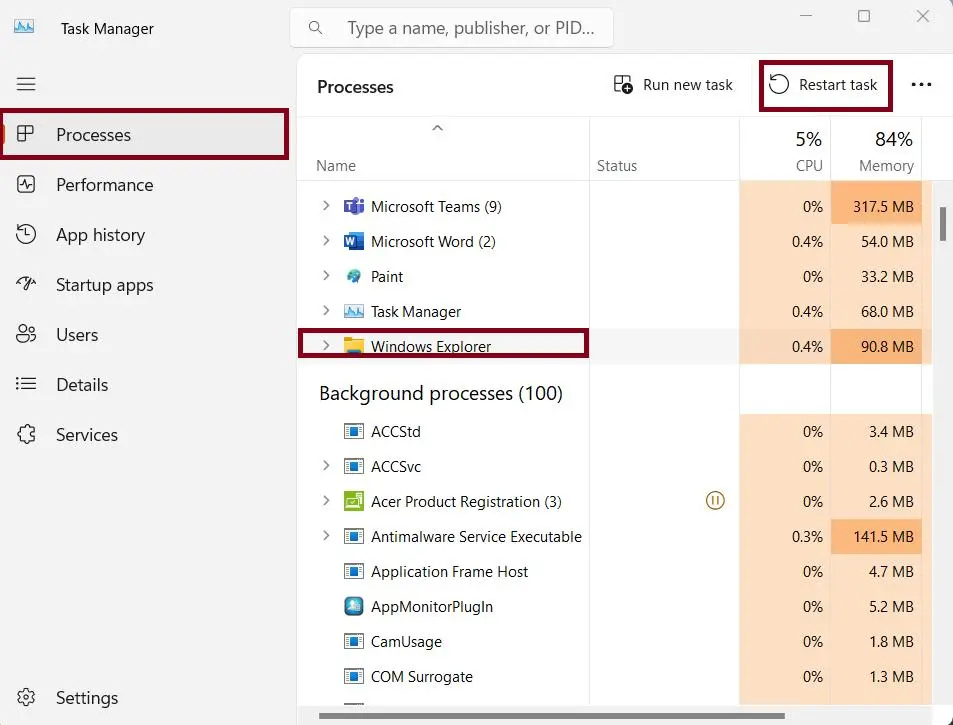Click the horizontal scrollbar at bottom
Image resolution: width=953 pixels, height=725 pixels.
[552, 716]
